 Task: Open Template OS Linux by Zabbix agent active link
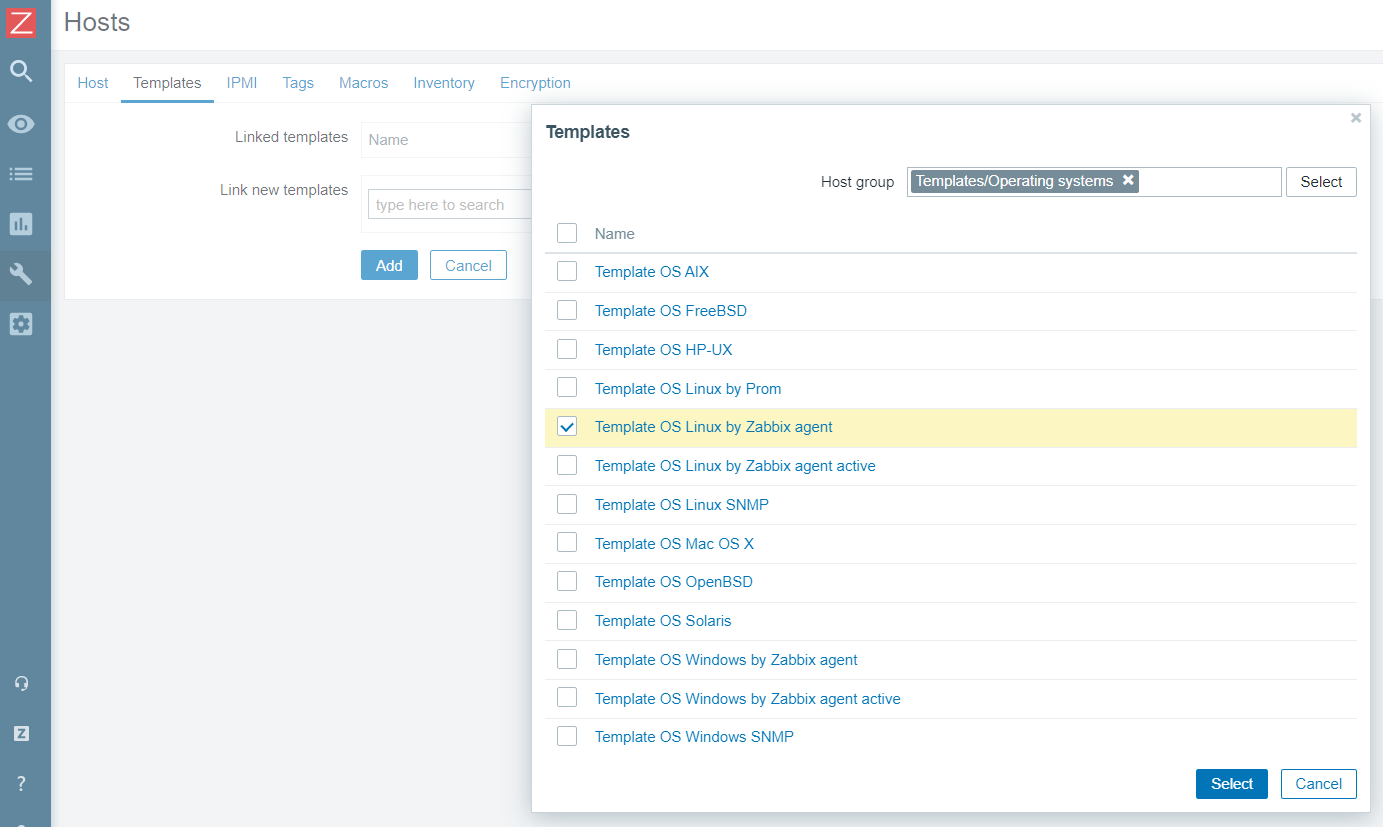(x=735, y=466)
